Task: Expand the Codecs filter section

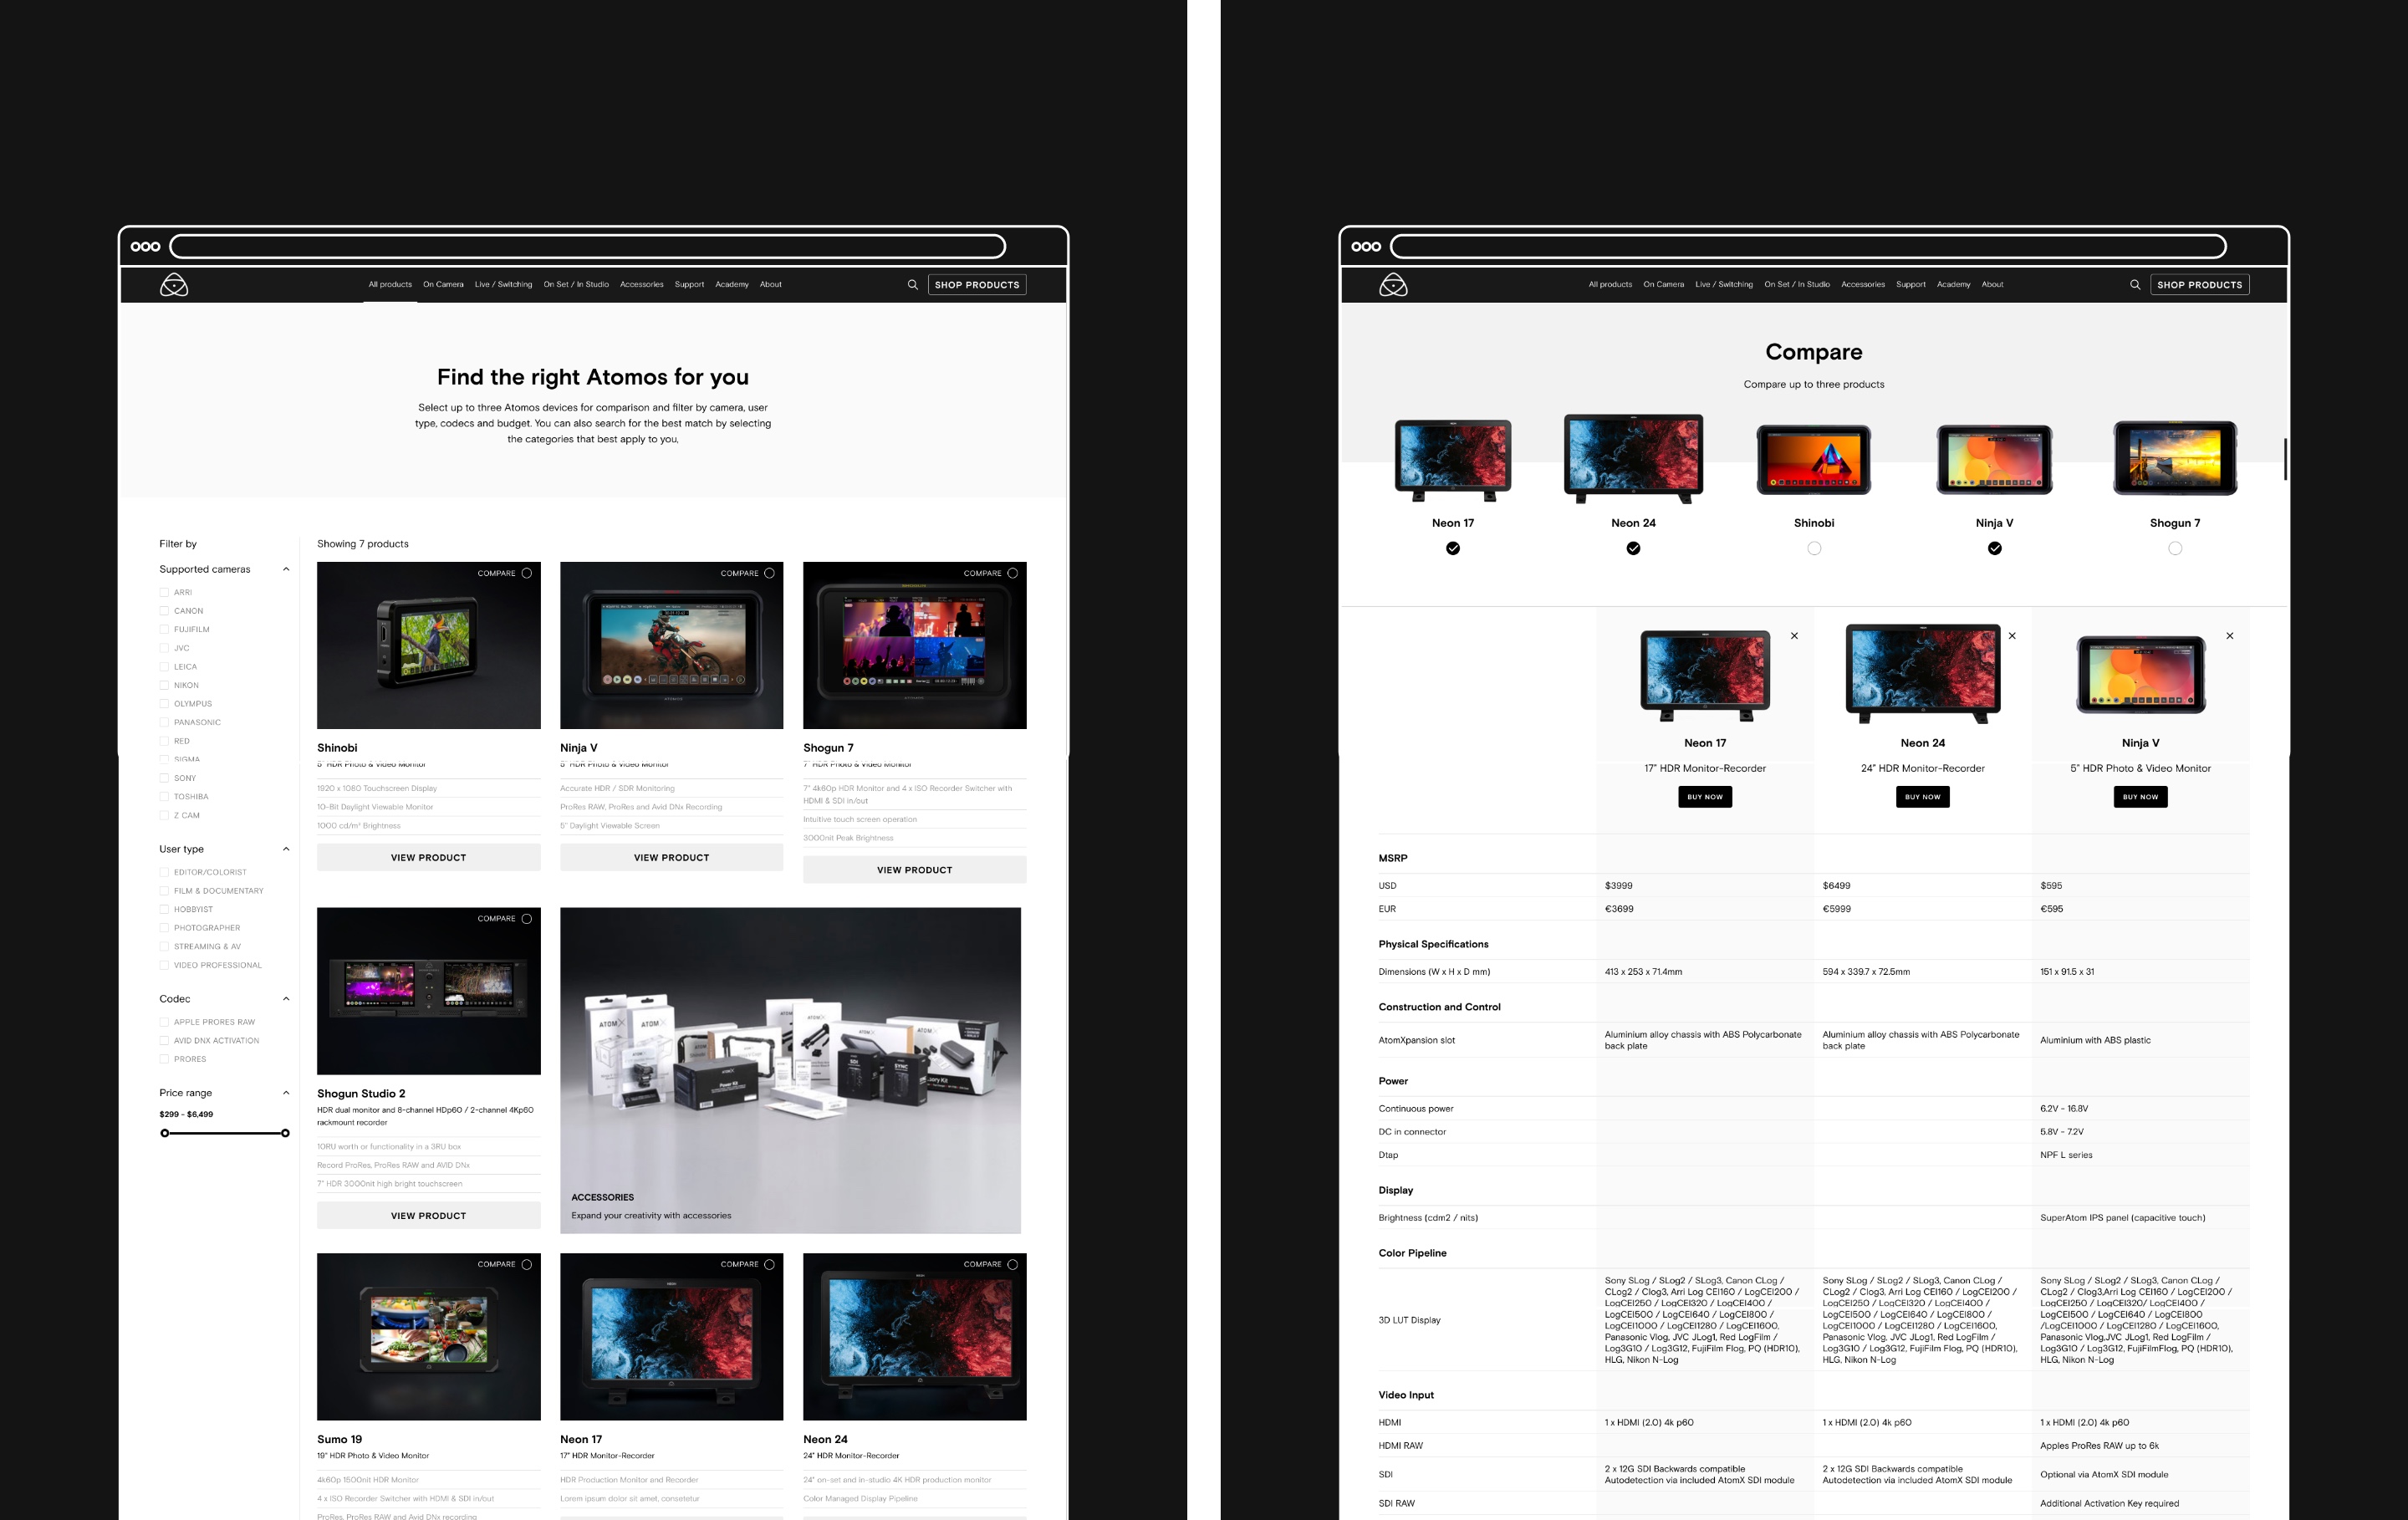Action: tap(283, 998)
